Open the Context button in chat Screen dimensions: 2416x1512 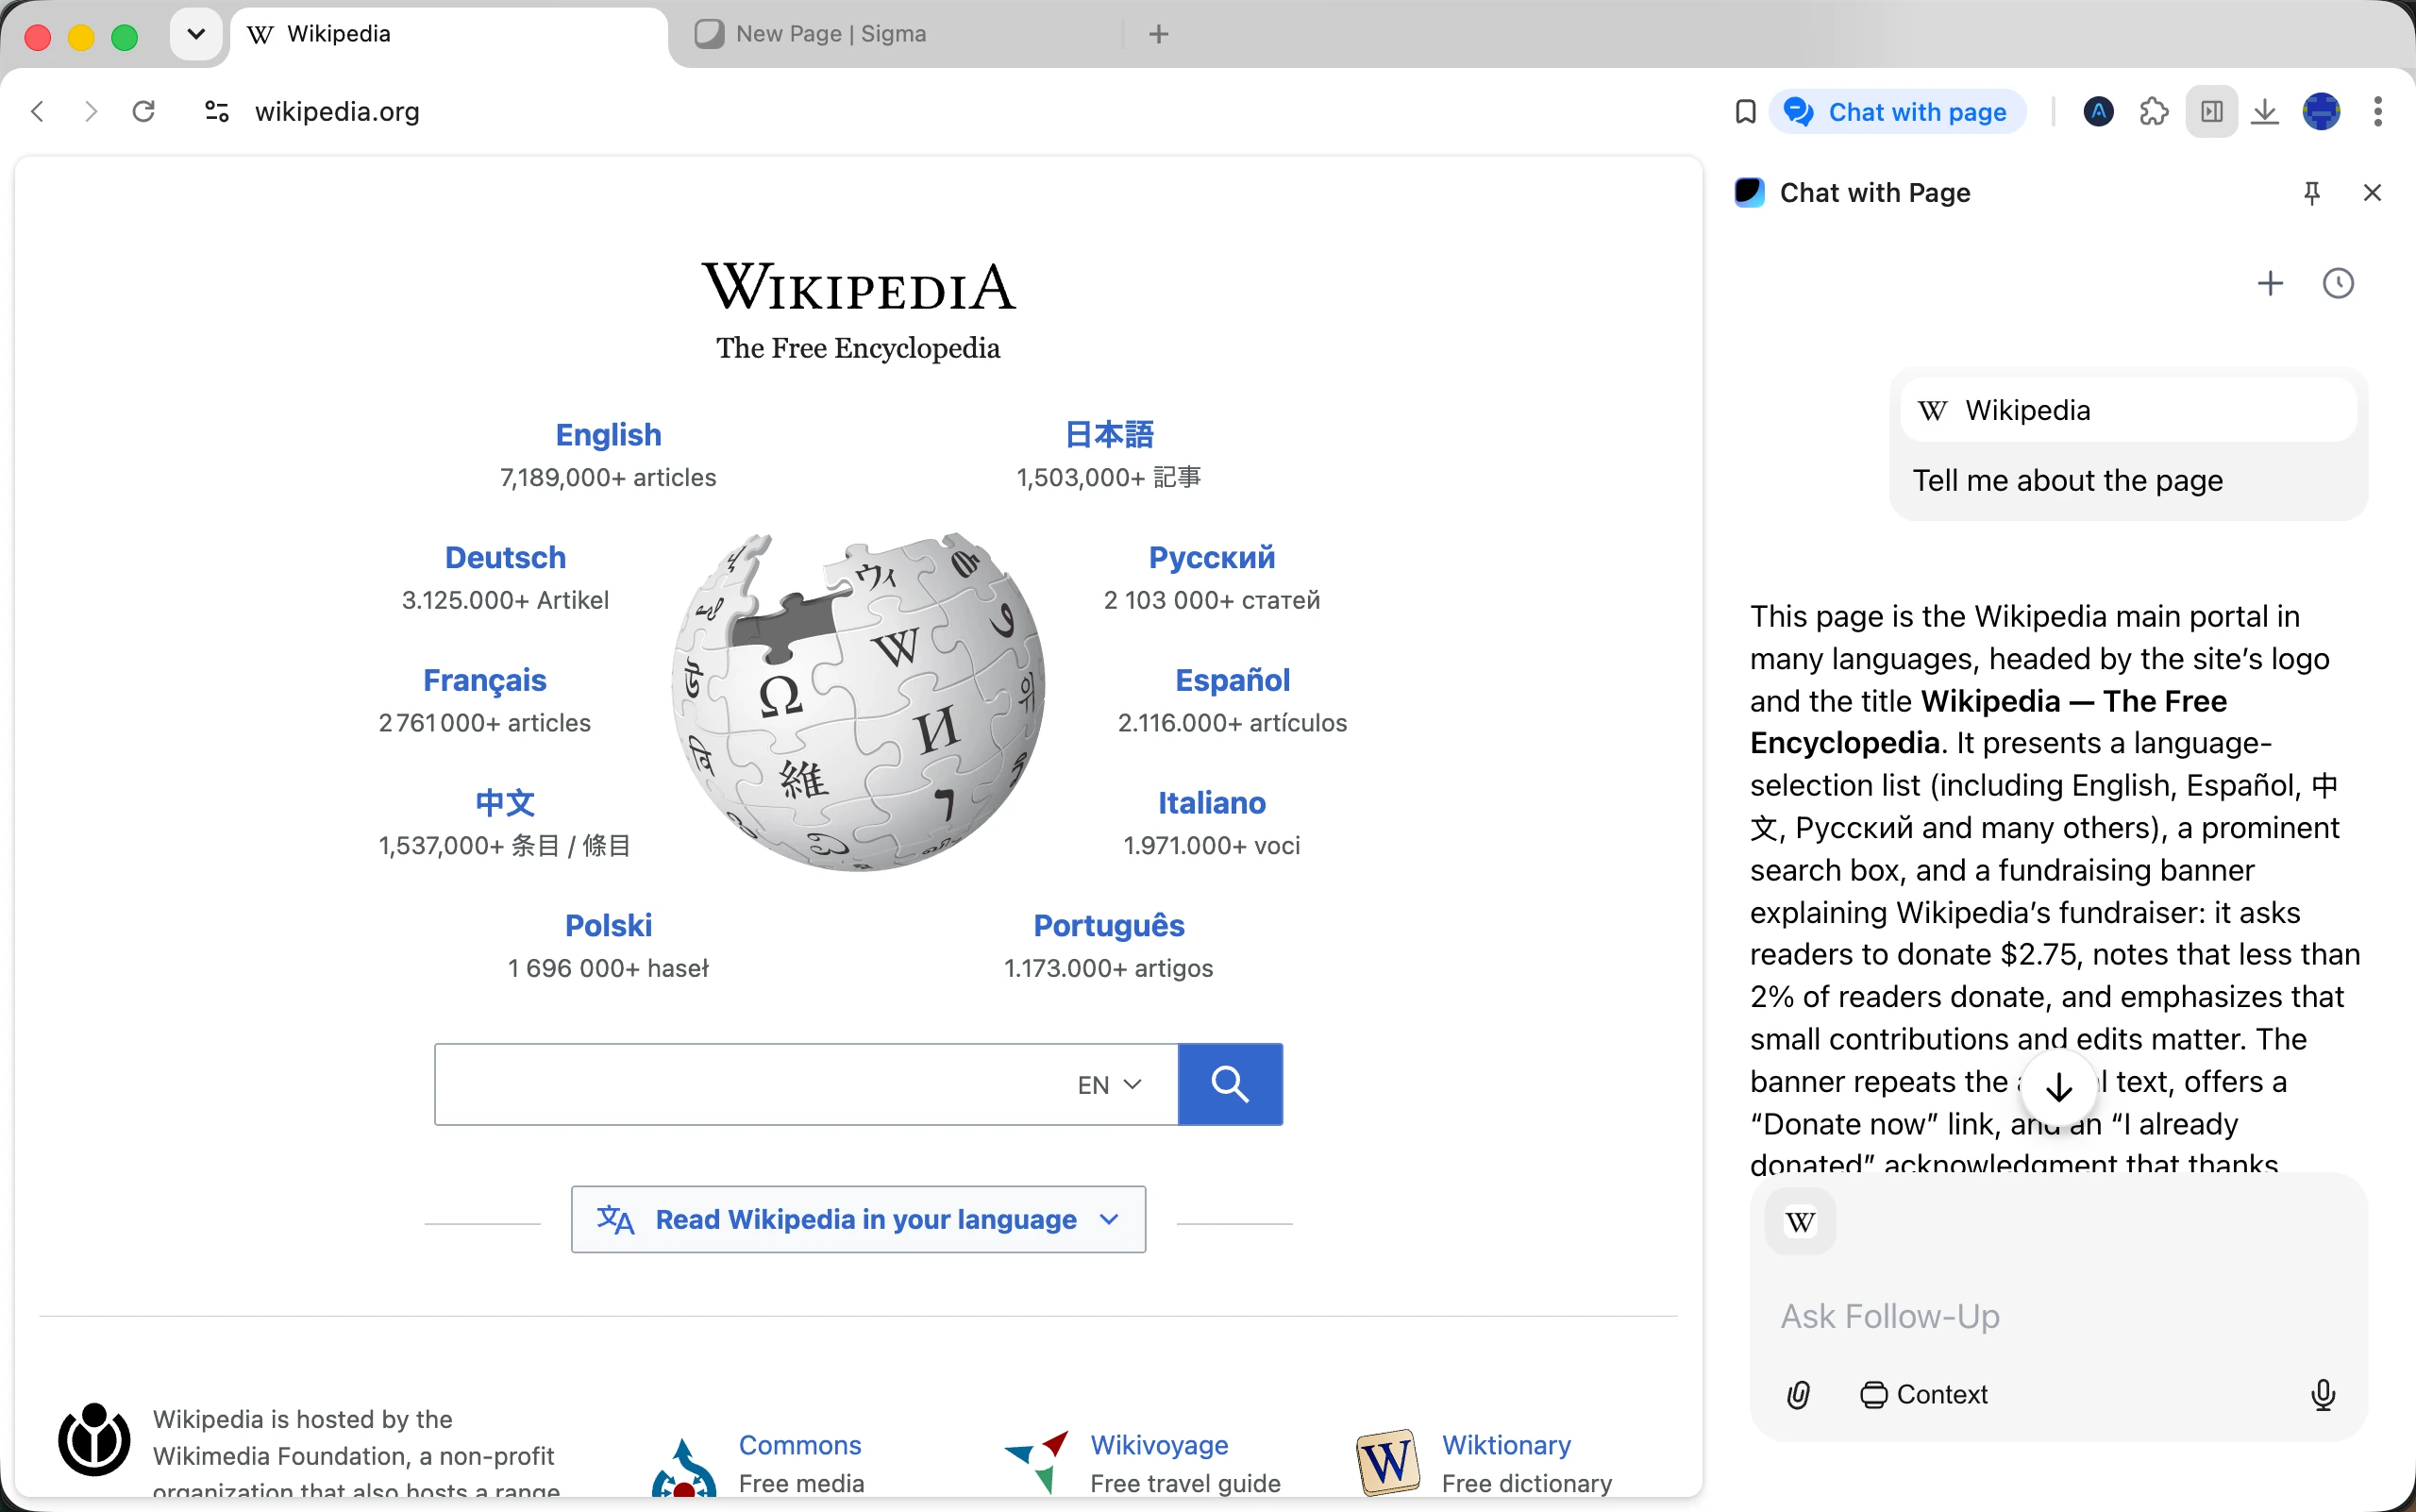[x=1923, y=1395]
